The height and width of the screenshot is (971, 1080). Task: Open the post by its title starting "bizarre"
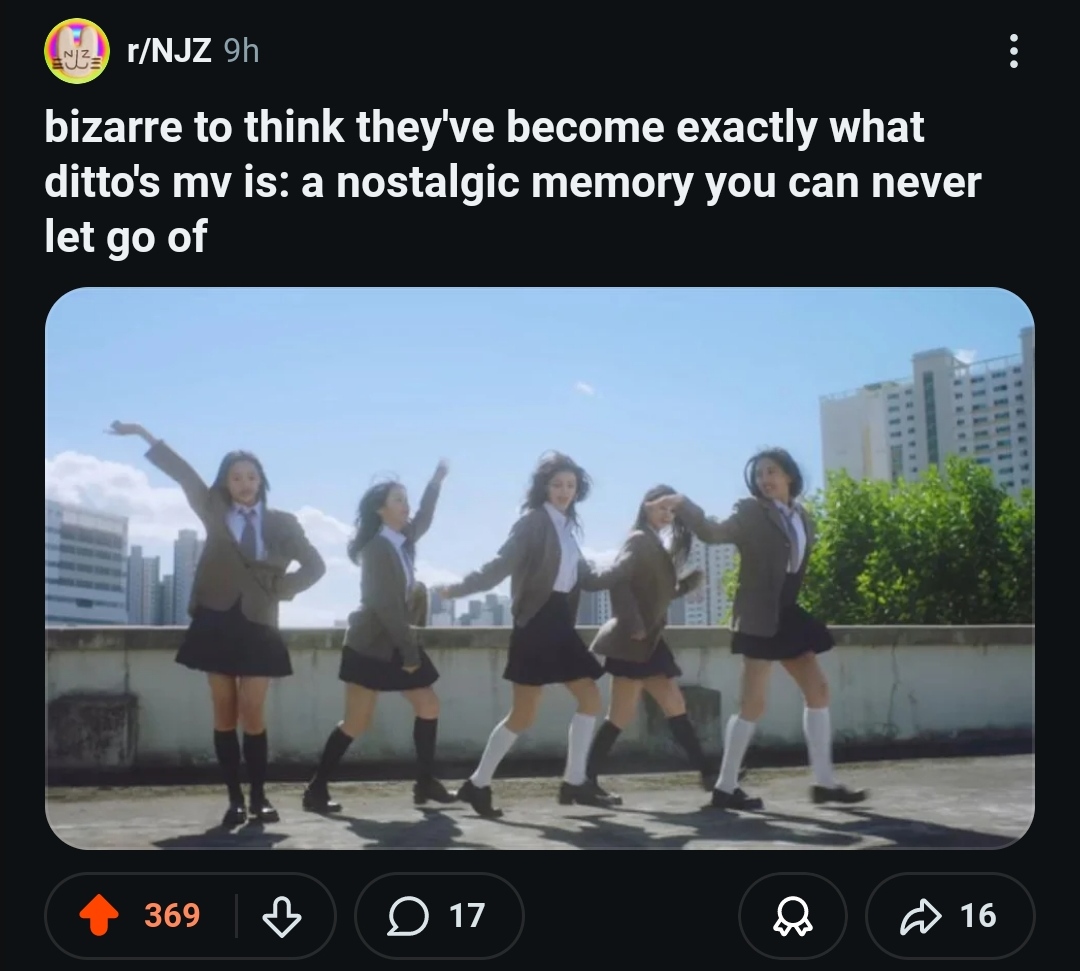[512, 182]
